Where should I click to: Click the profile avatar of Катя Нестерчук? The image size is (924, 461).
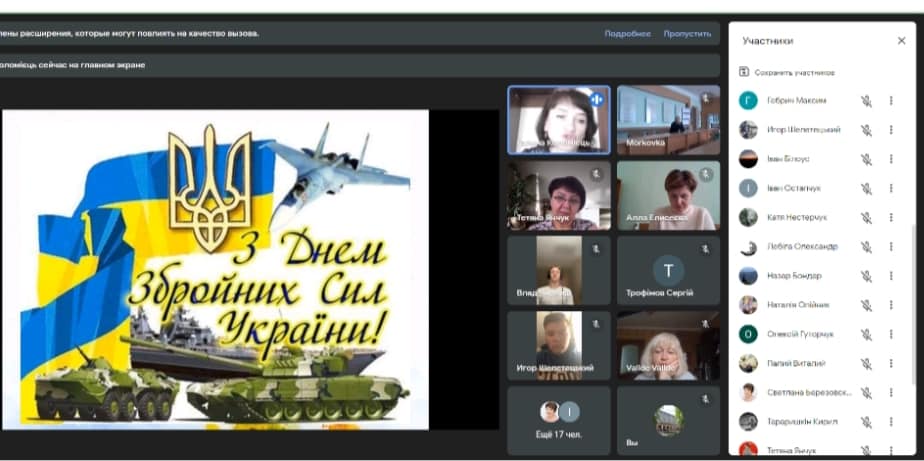748,218
